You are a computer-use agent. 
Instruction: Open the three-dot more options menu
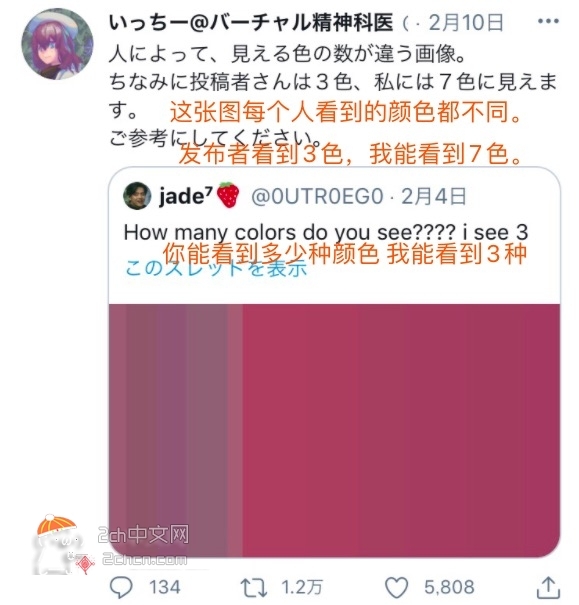tap(549, 22)
